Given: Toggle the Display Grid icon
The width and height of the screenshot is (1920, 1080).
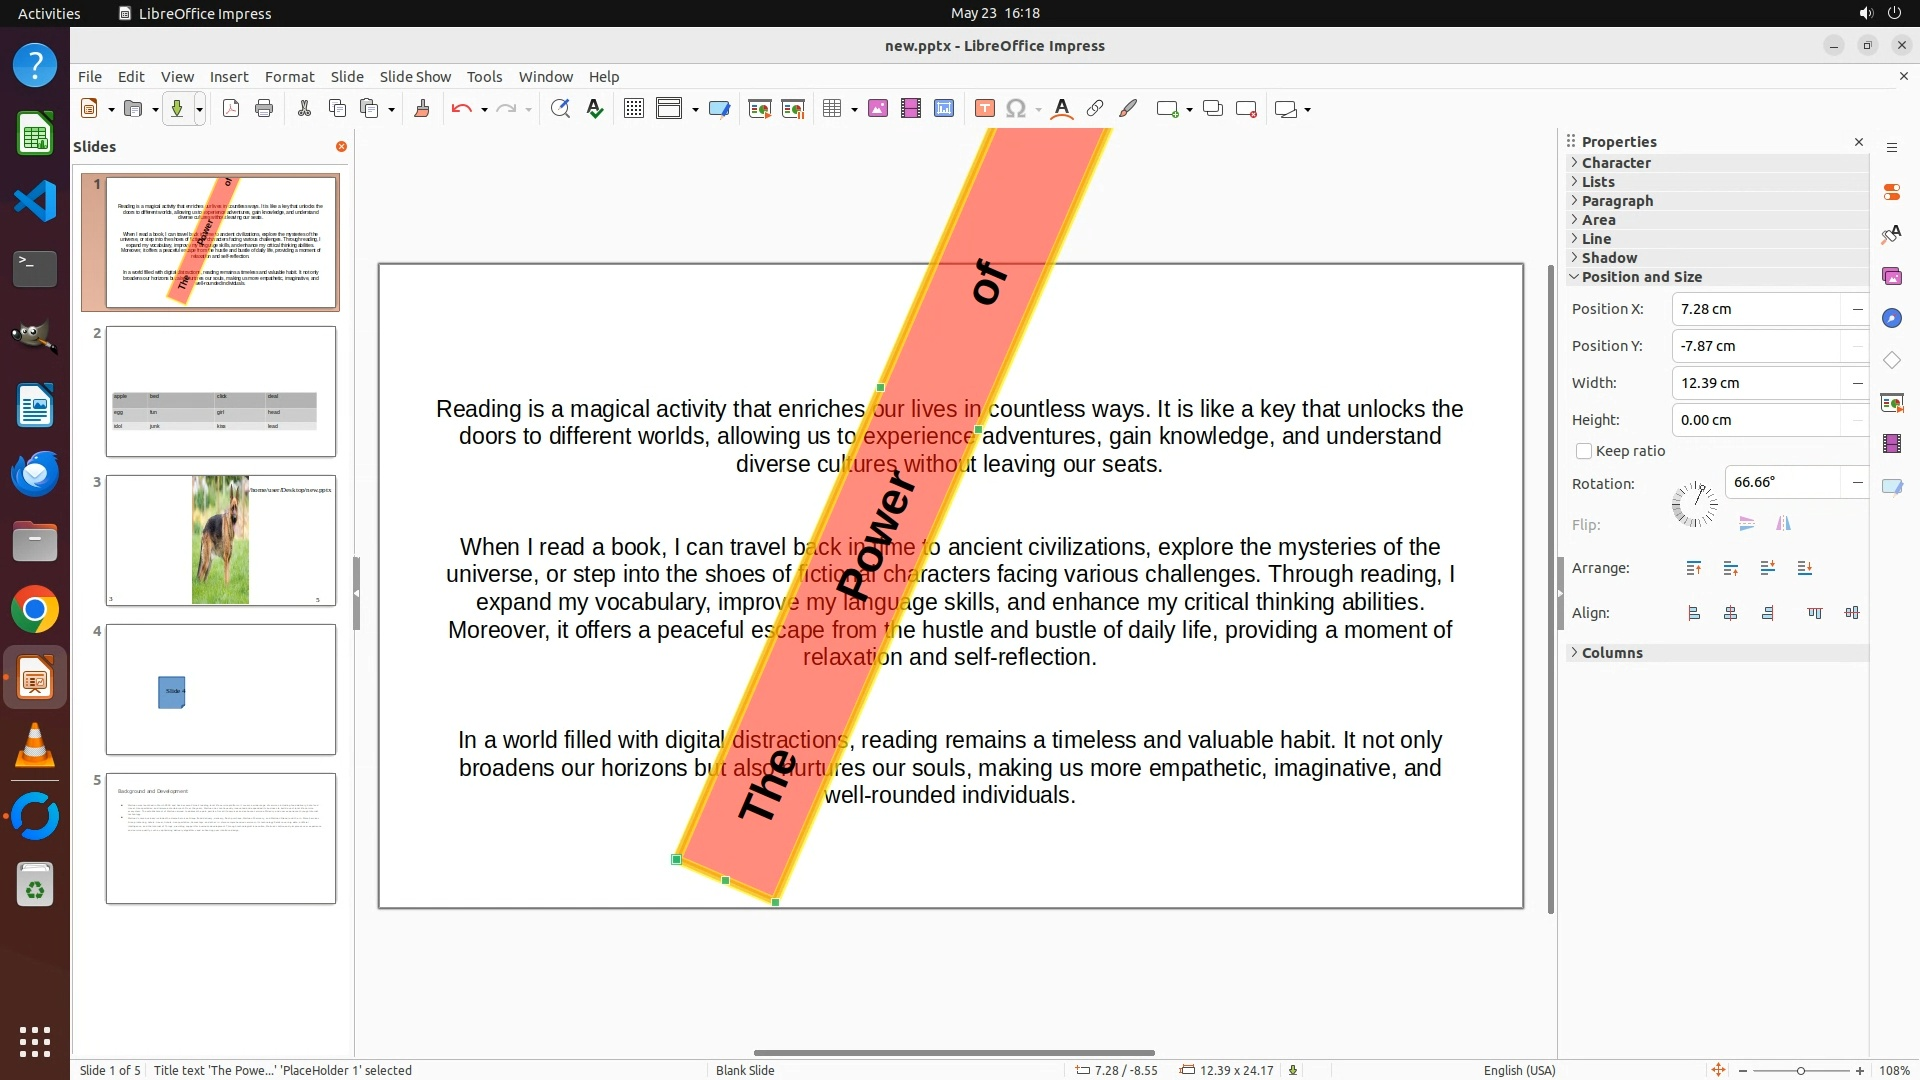Looking at the screenshot, I should pyautogui.click(x=633, y=109).
